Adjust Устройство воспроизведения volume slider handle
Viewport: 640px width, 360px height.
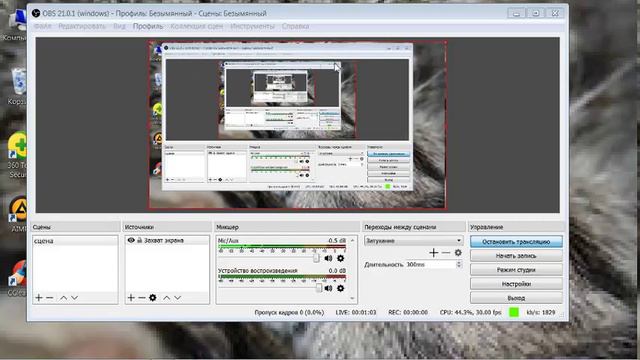[319, 288]
